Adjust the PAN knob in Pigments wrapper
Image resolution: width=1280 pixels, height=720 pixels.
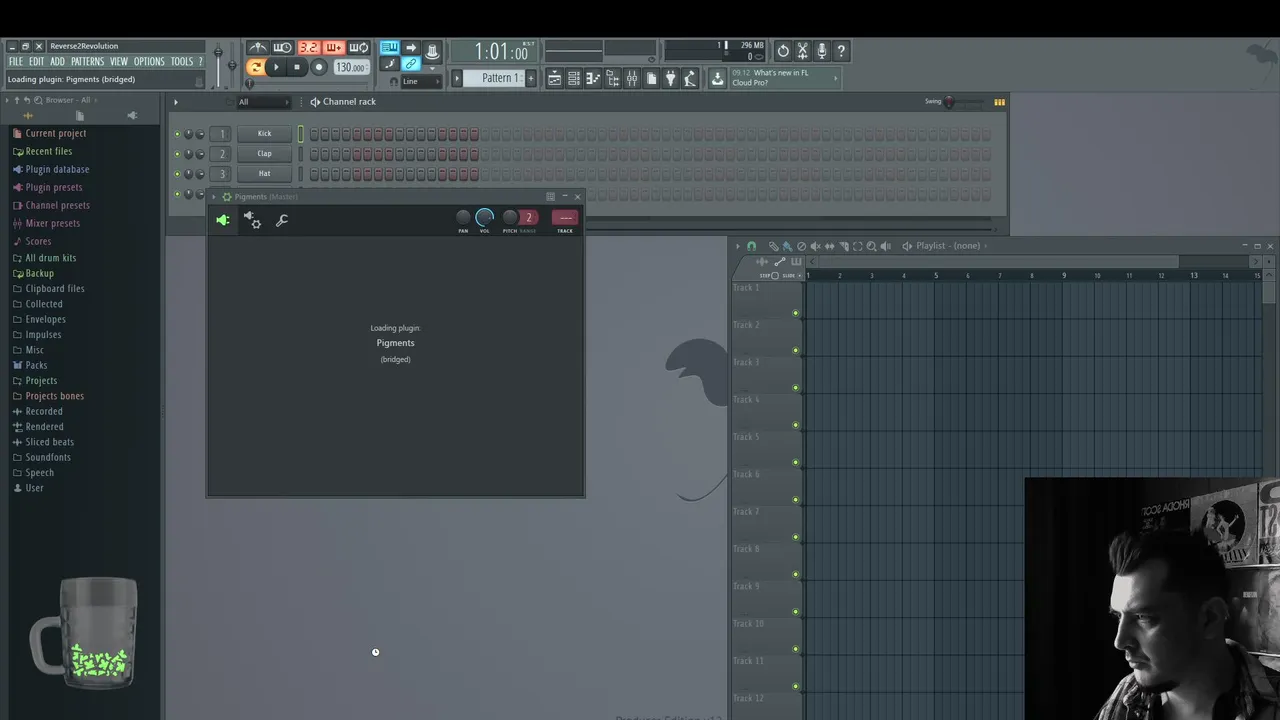pyautogui.click(x=463, y=218)
